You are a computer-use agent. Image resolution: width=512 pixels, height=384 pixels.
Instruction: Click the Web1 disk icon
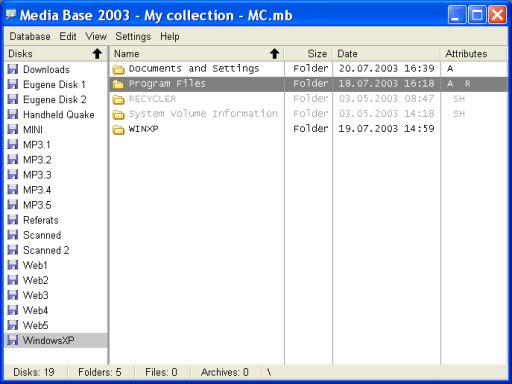point(13,265)
